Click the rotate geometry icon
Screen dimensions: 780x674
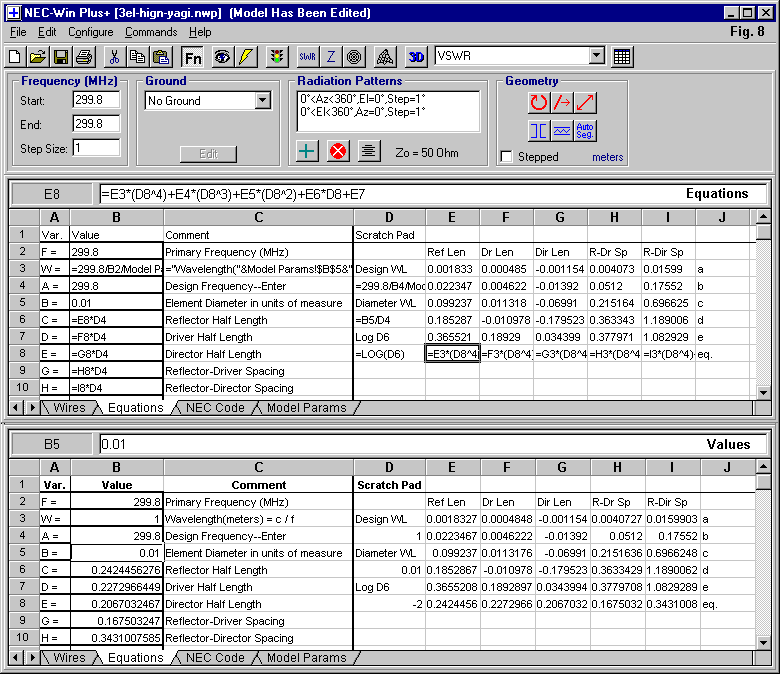539,102
